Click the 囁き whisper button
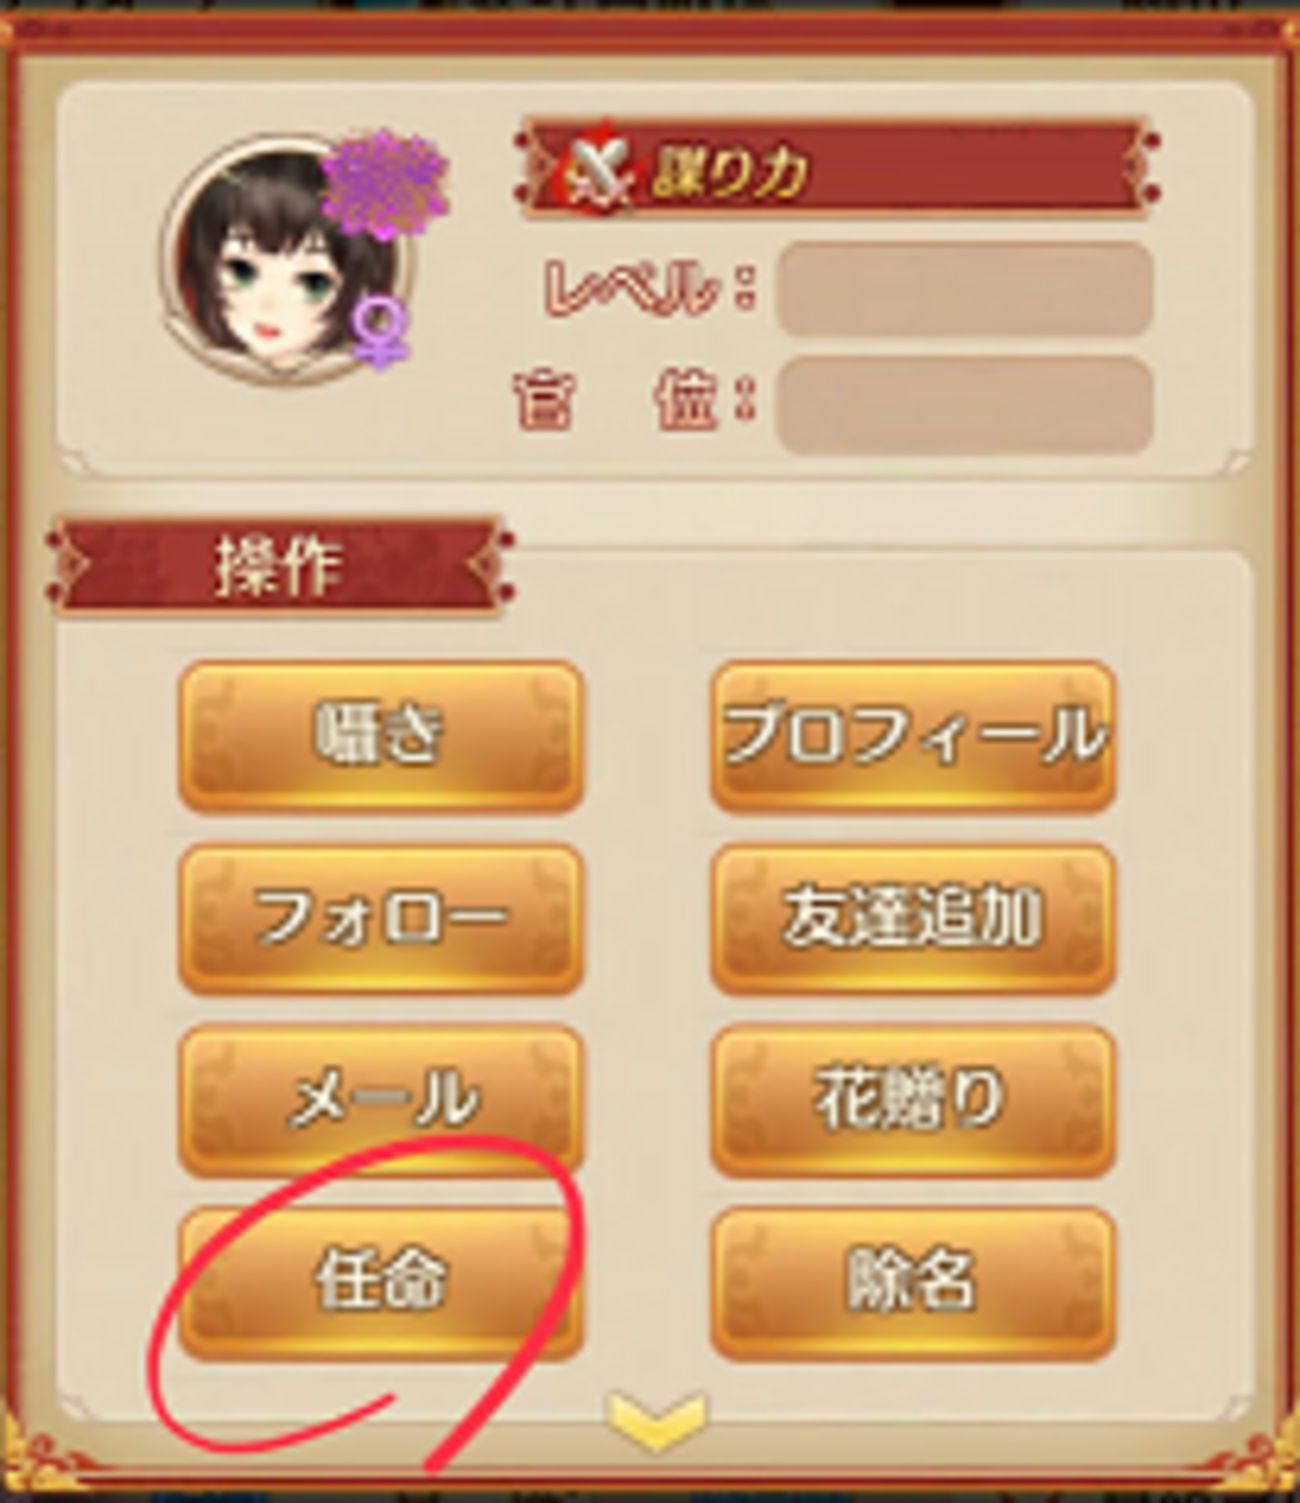 (380, 736)
